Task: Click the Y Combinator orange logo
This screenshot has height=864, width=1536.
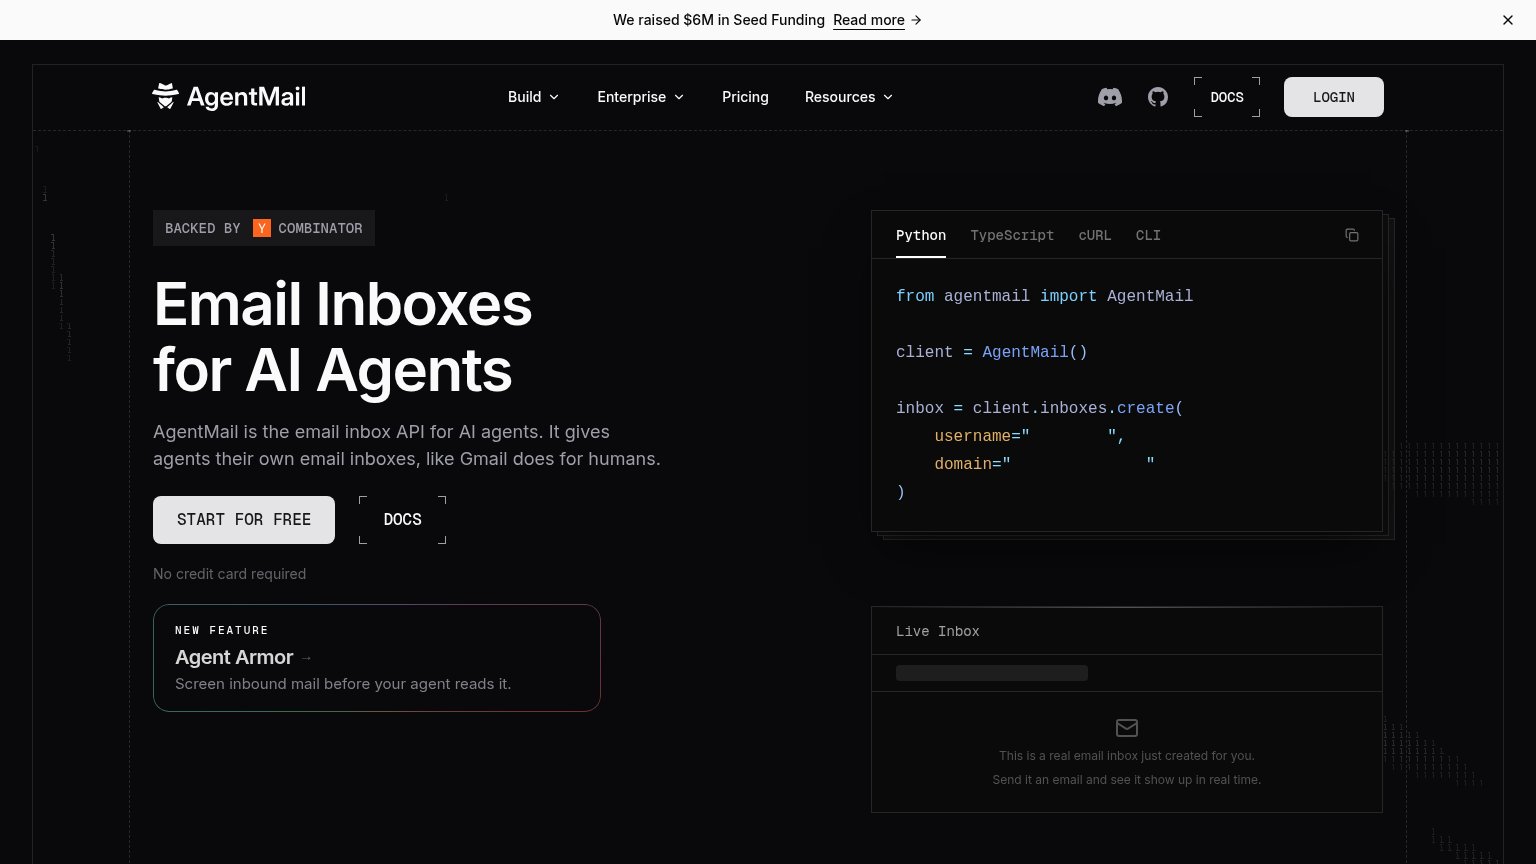Action: 262,228
